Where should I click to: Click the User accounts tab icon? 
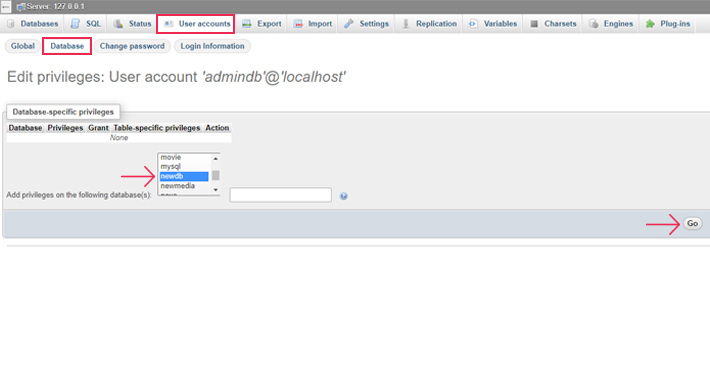(168, 24)
